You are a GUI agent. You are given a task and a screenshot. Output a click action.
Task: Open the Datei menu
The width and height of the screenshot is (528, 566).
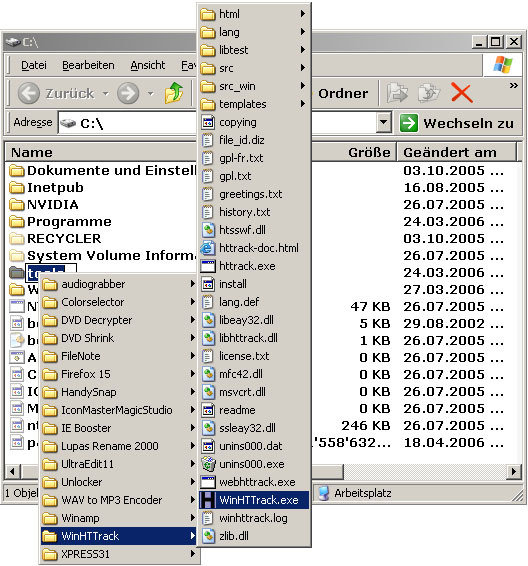[x=34, y=65]
